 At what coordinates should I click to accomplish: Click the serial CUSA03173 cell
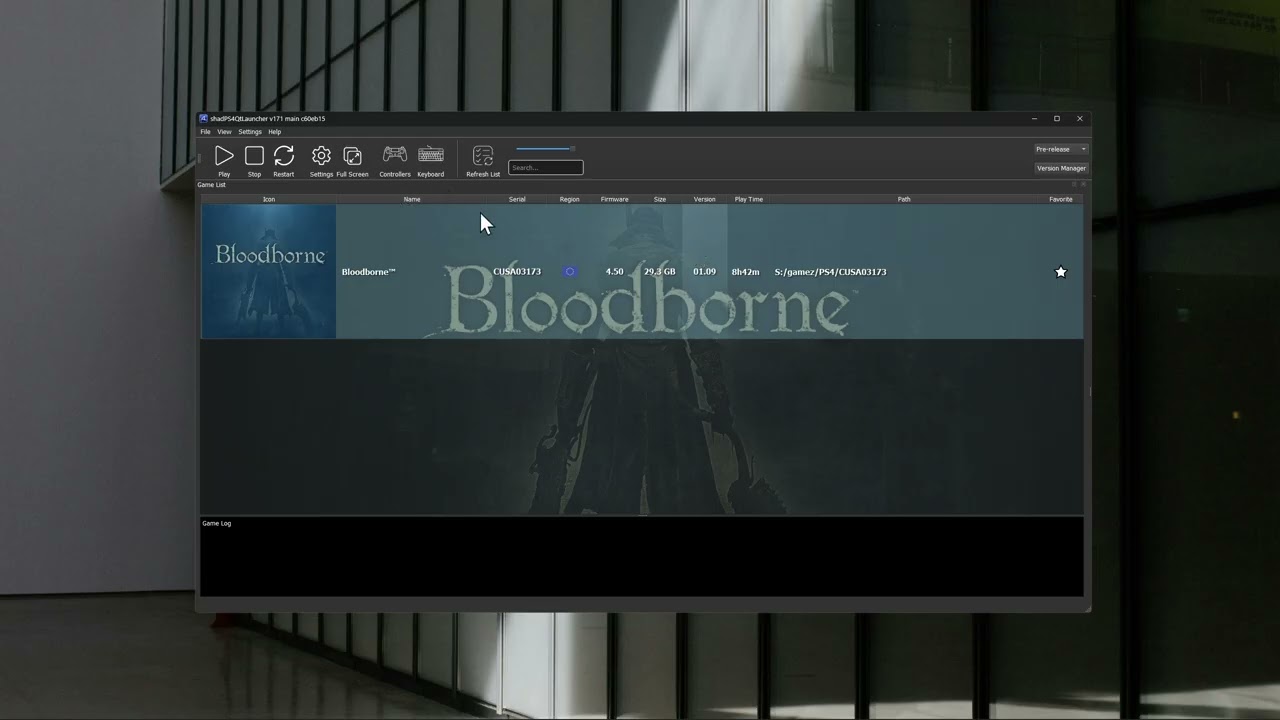[x=517, y=272]
